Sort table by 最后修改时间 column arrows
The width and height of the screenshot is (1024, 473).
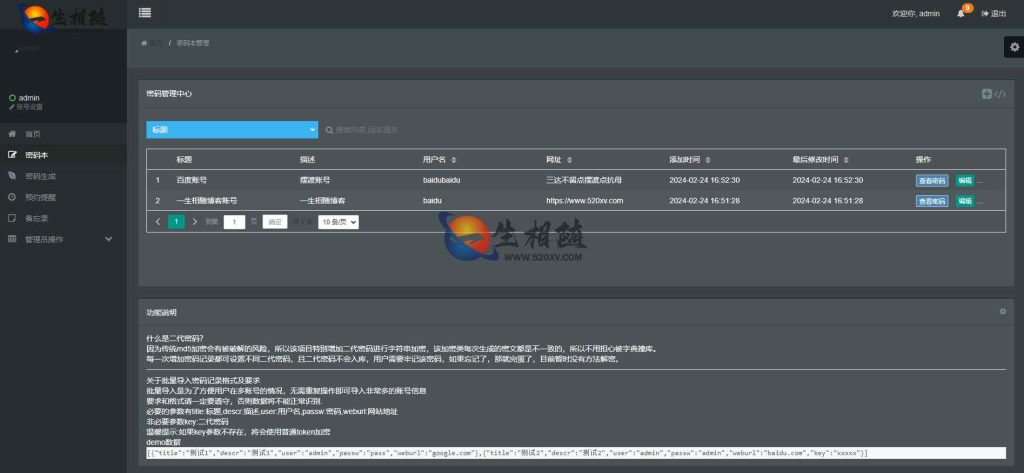[x=846, y=160]
